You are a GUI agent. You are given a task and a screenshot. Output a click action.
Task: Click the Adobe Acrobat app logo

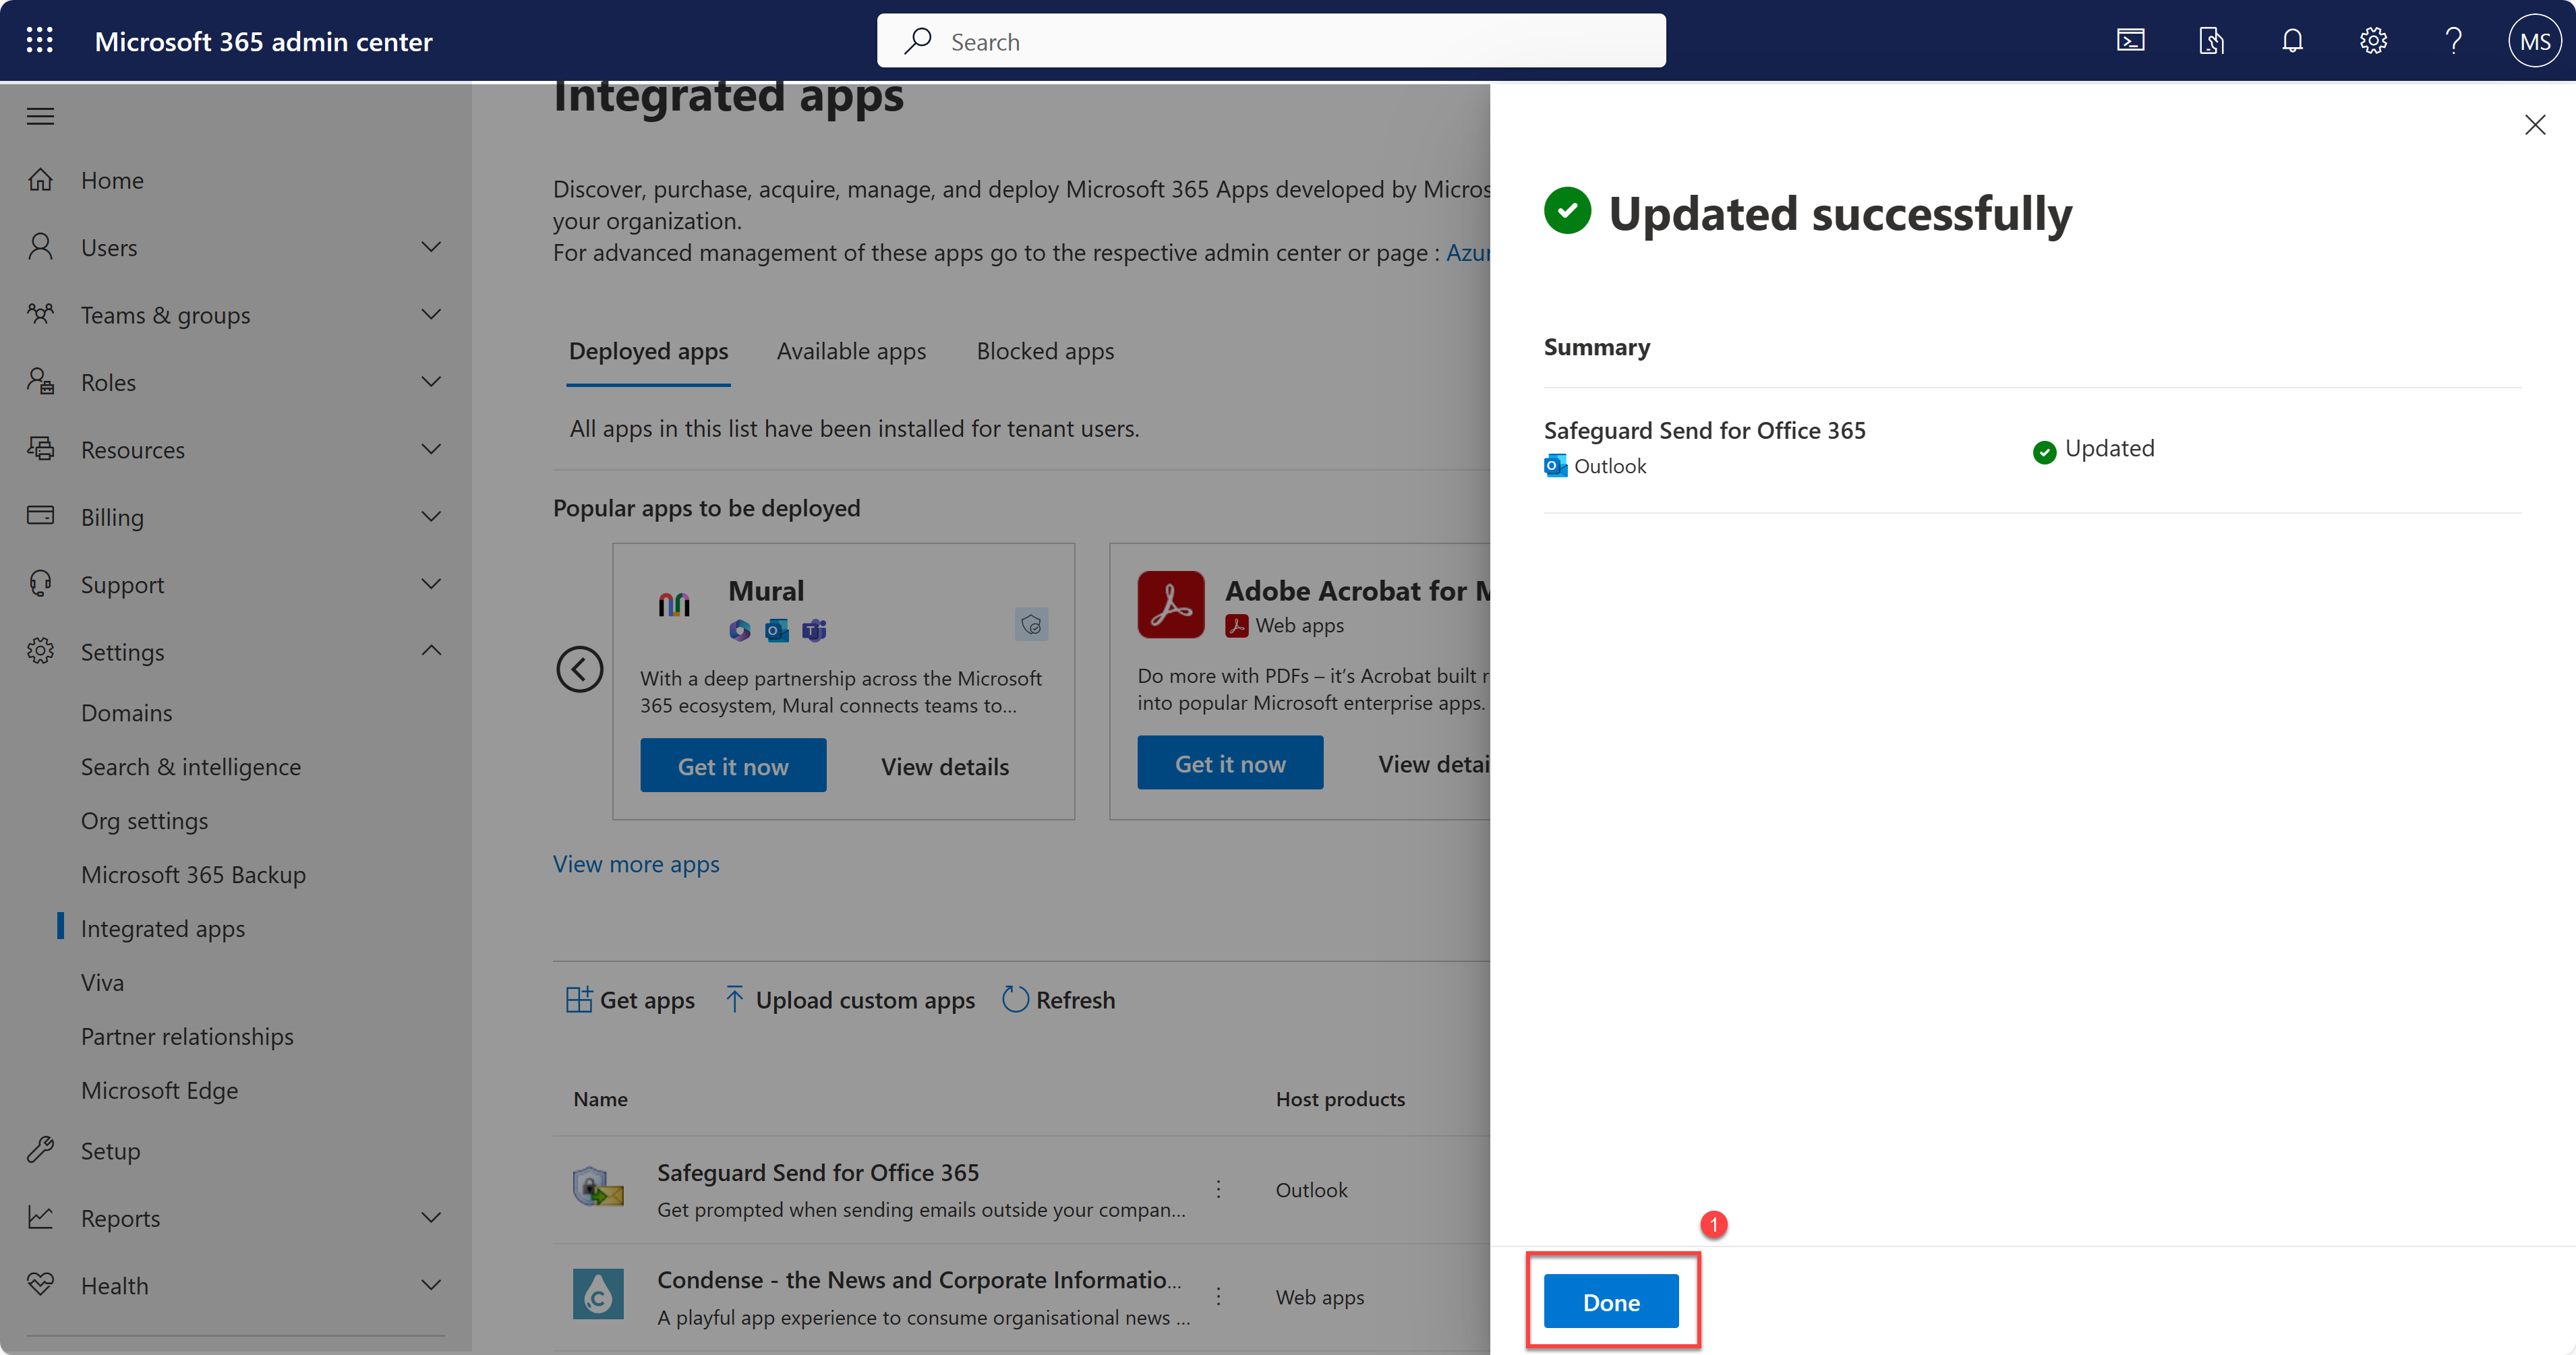pos(1170,605)
